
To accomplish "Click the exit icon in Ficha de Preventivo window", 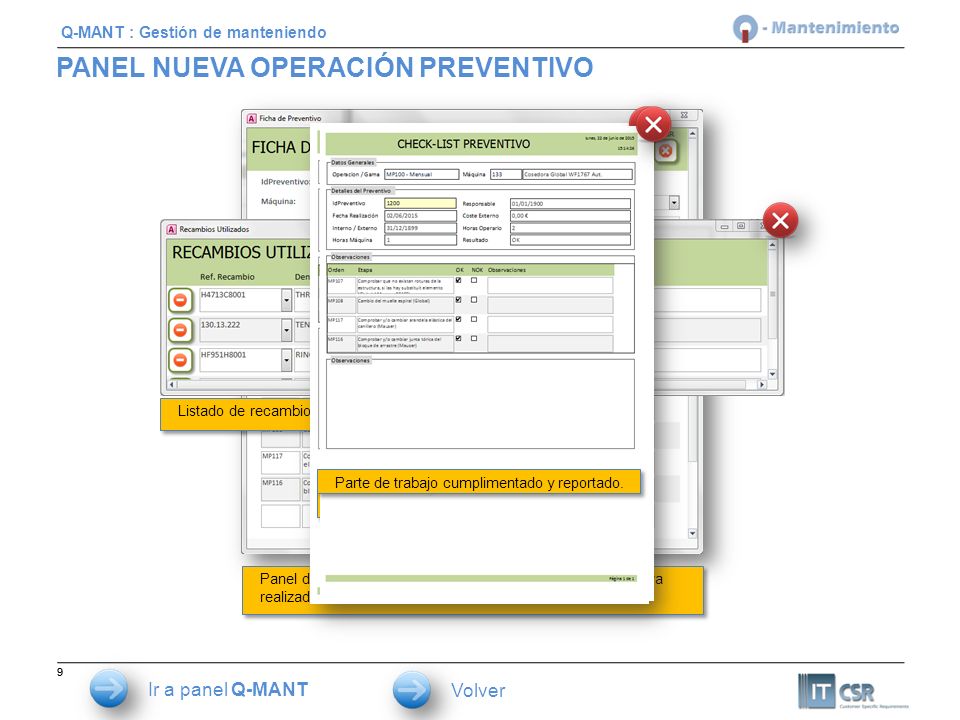I will coord(666,151).
